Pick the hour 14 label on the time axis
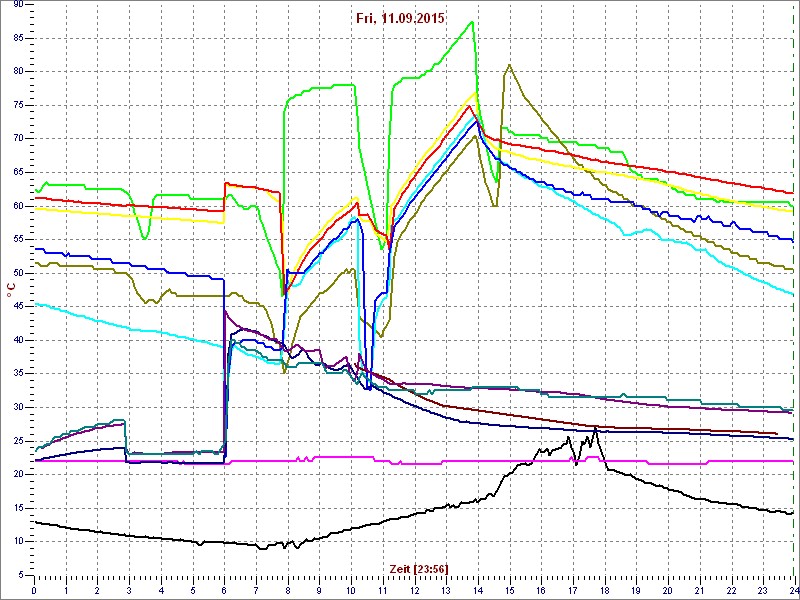The width and height of the screenshot is (800, 600). pyautogui.click(x=478, y=588)
